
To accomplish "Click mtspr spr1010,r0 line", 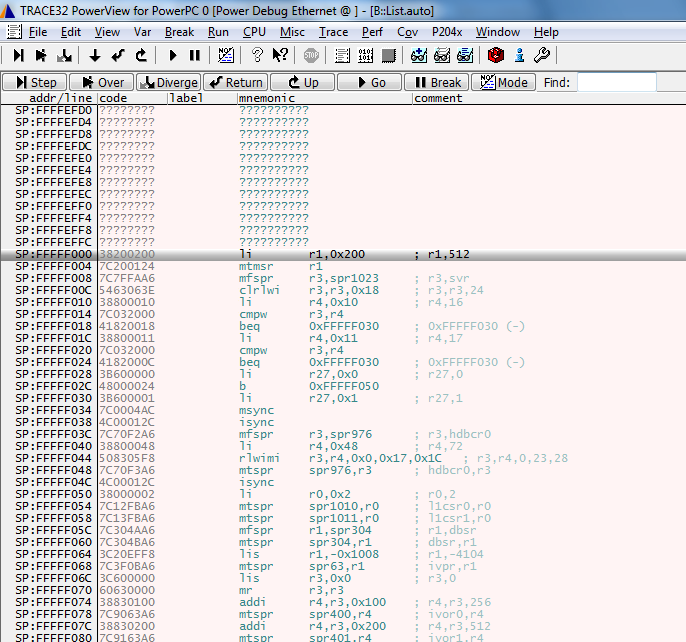I will [x=343, y=506].
